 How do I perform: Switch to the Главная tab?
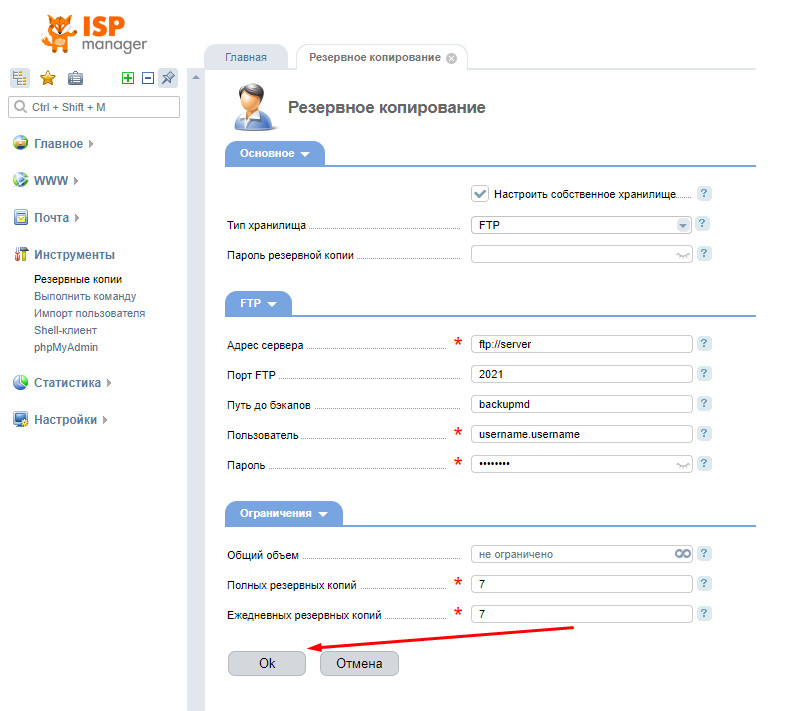[246, 57]
